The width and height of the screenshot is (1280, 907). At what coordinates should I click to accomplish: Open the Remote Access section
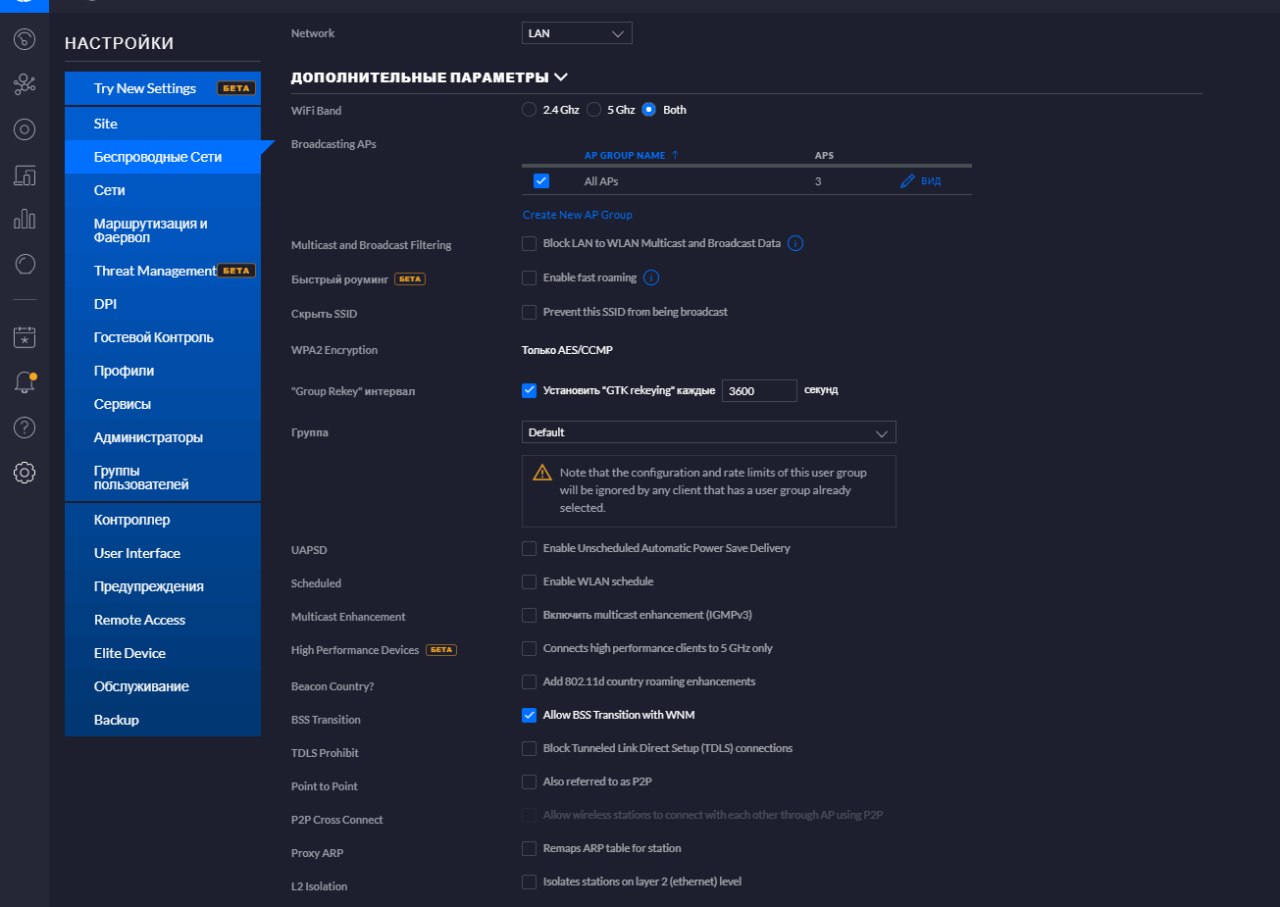pos(163,620)
